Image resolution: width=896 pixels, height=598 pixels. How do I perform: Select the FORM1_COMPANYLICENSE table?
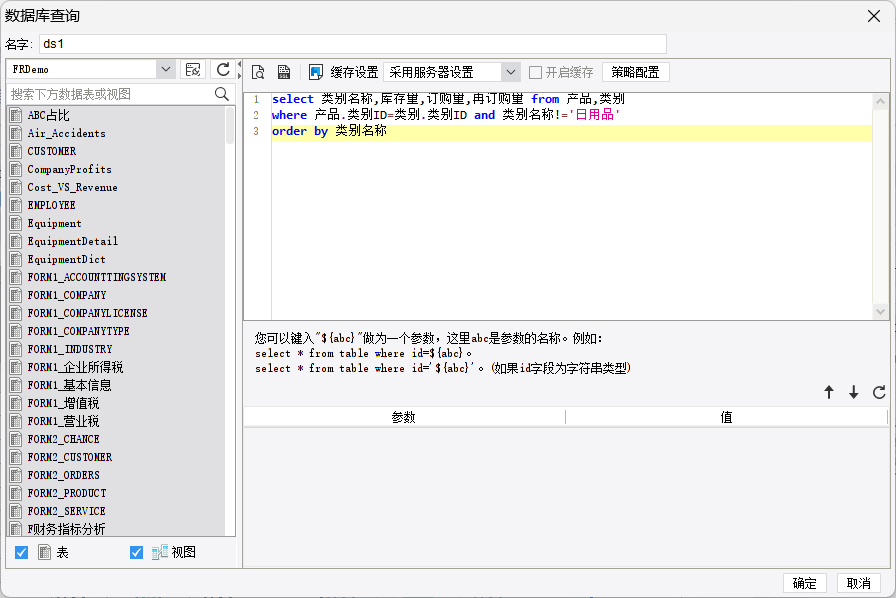[87, 313]
